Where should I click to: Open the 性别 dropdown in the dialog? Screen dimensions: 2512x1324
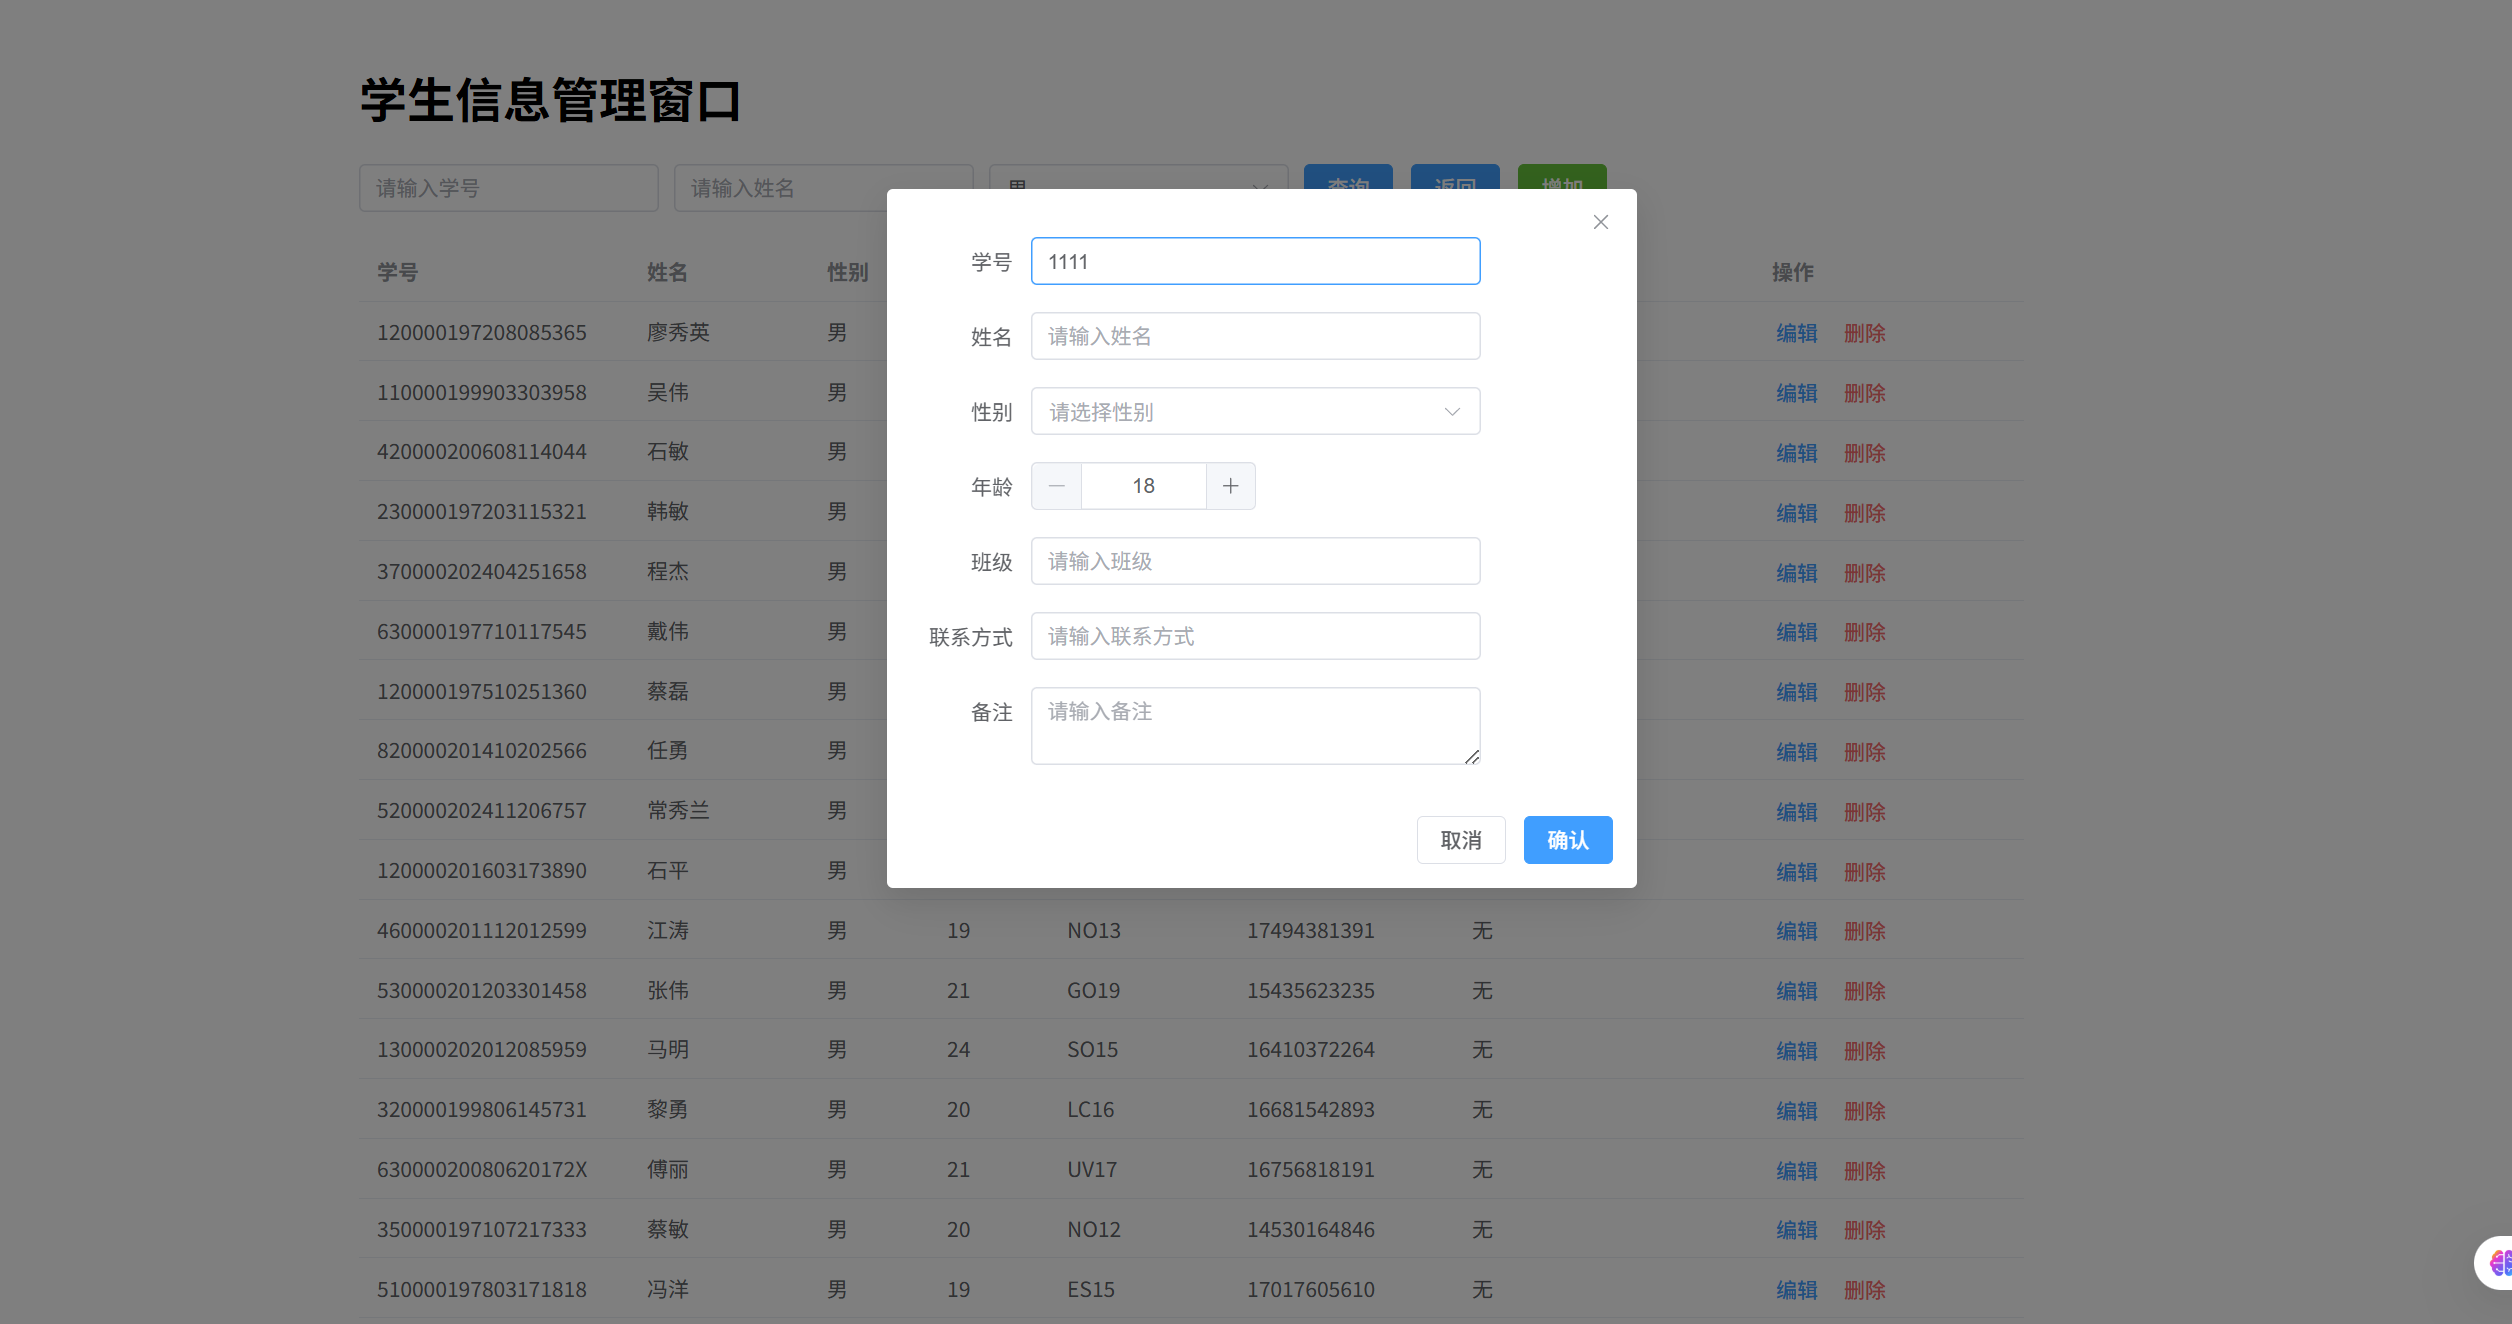coord(1254,411)
